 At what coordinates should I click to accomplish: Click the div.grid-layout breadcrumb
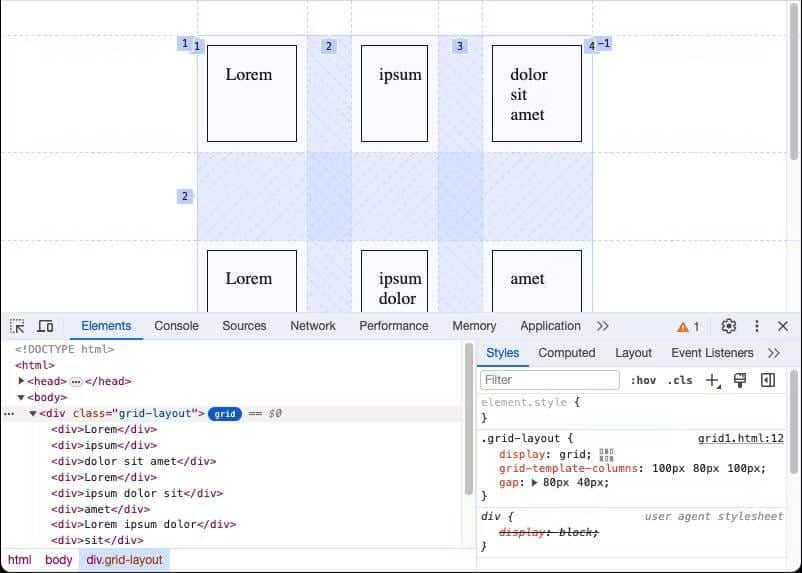tap(124, 560)
